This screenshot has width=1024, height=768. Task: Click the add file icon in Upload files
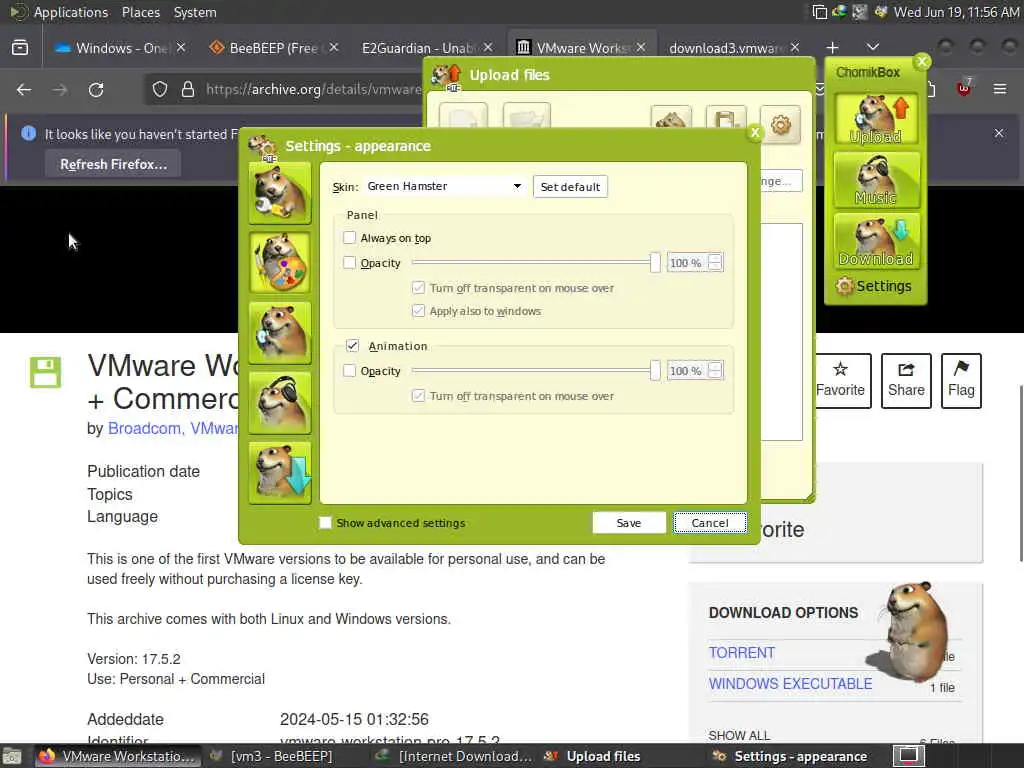(x=463, y=116)
